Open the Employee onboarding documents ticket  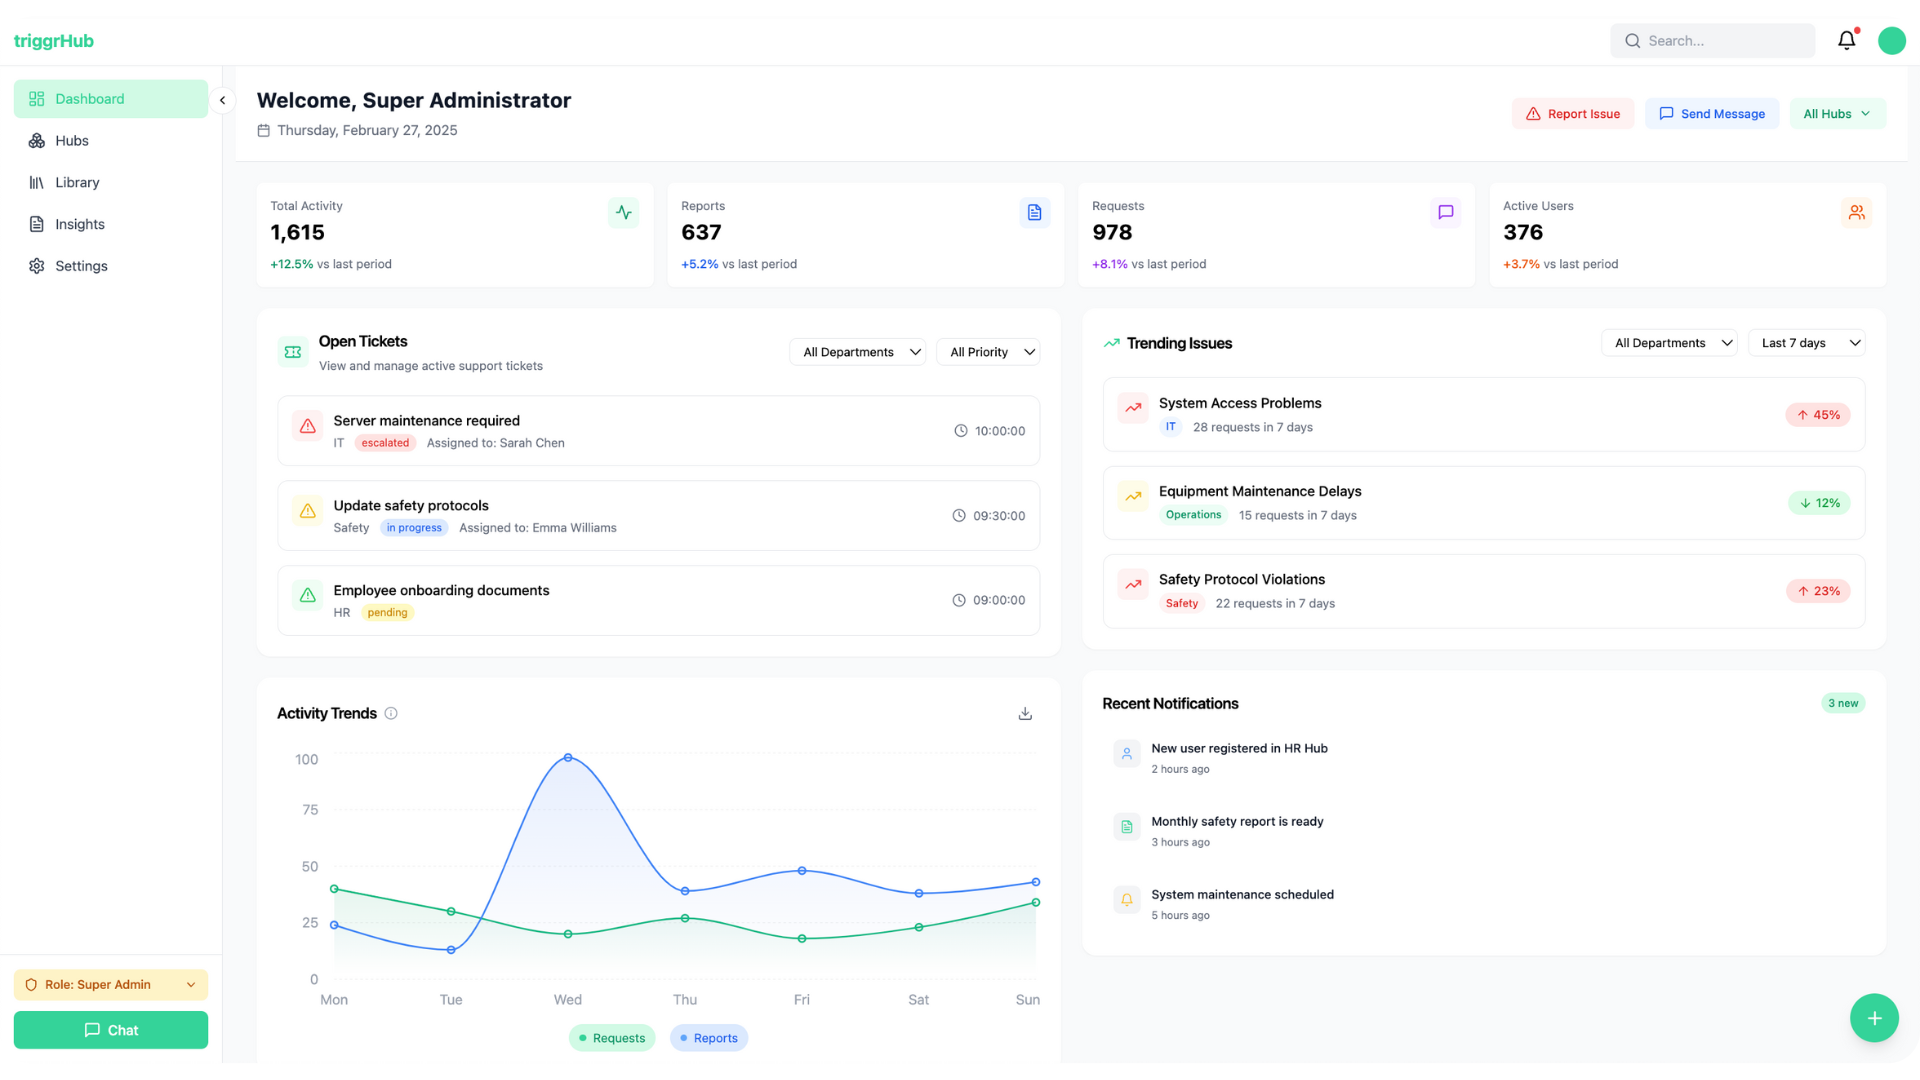point(659,600)
